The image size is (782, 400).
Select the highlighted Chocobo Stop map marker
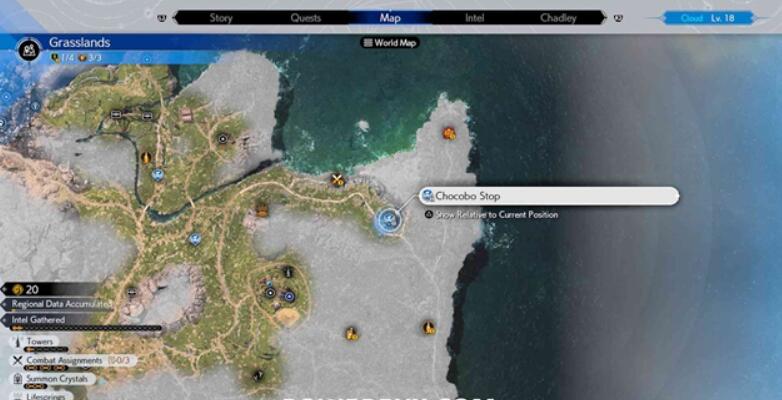[x=388, y=219]
